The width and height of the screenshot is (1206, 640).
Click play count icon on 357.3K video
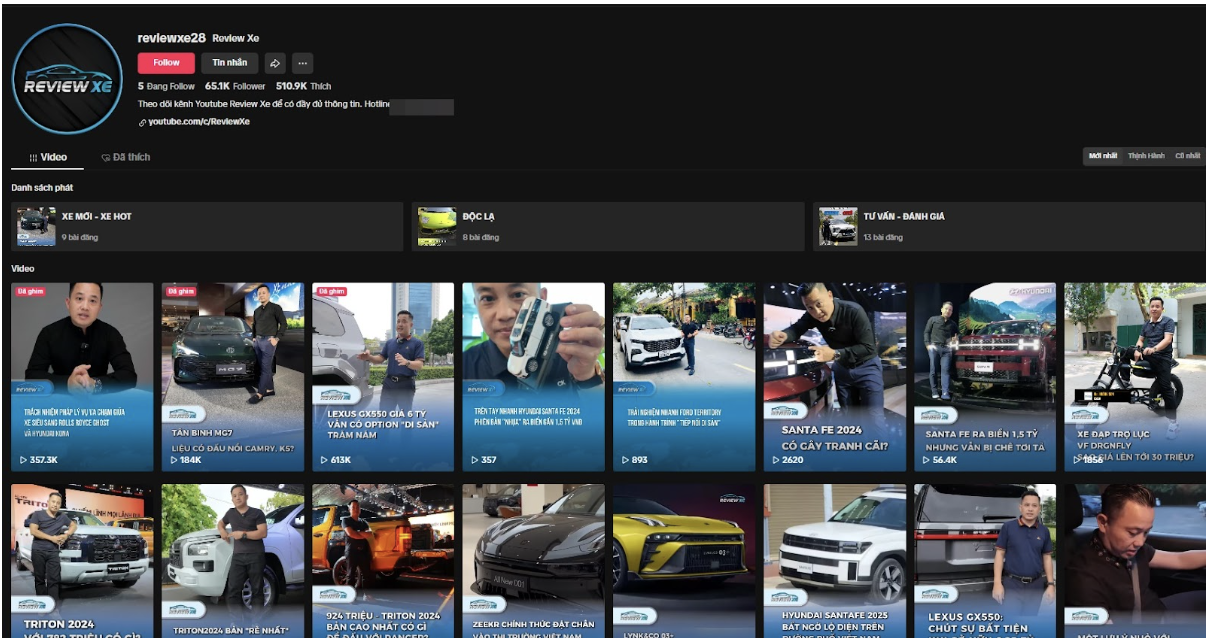pyautogui.click(x=24, y=460)
